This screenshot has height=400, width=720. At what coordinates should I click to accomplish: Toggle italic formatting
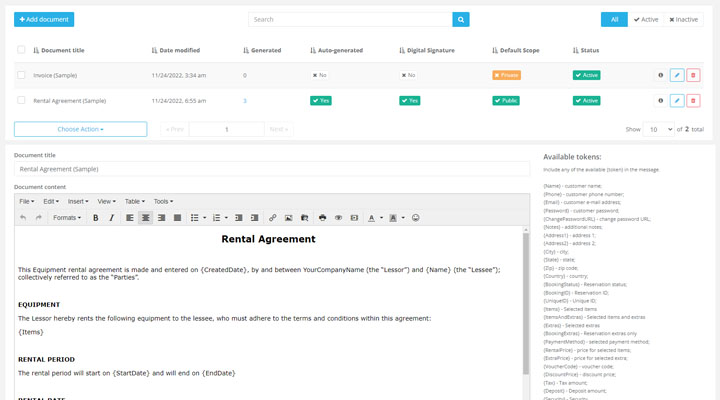[x=112, y=218]
